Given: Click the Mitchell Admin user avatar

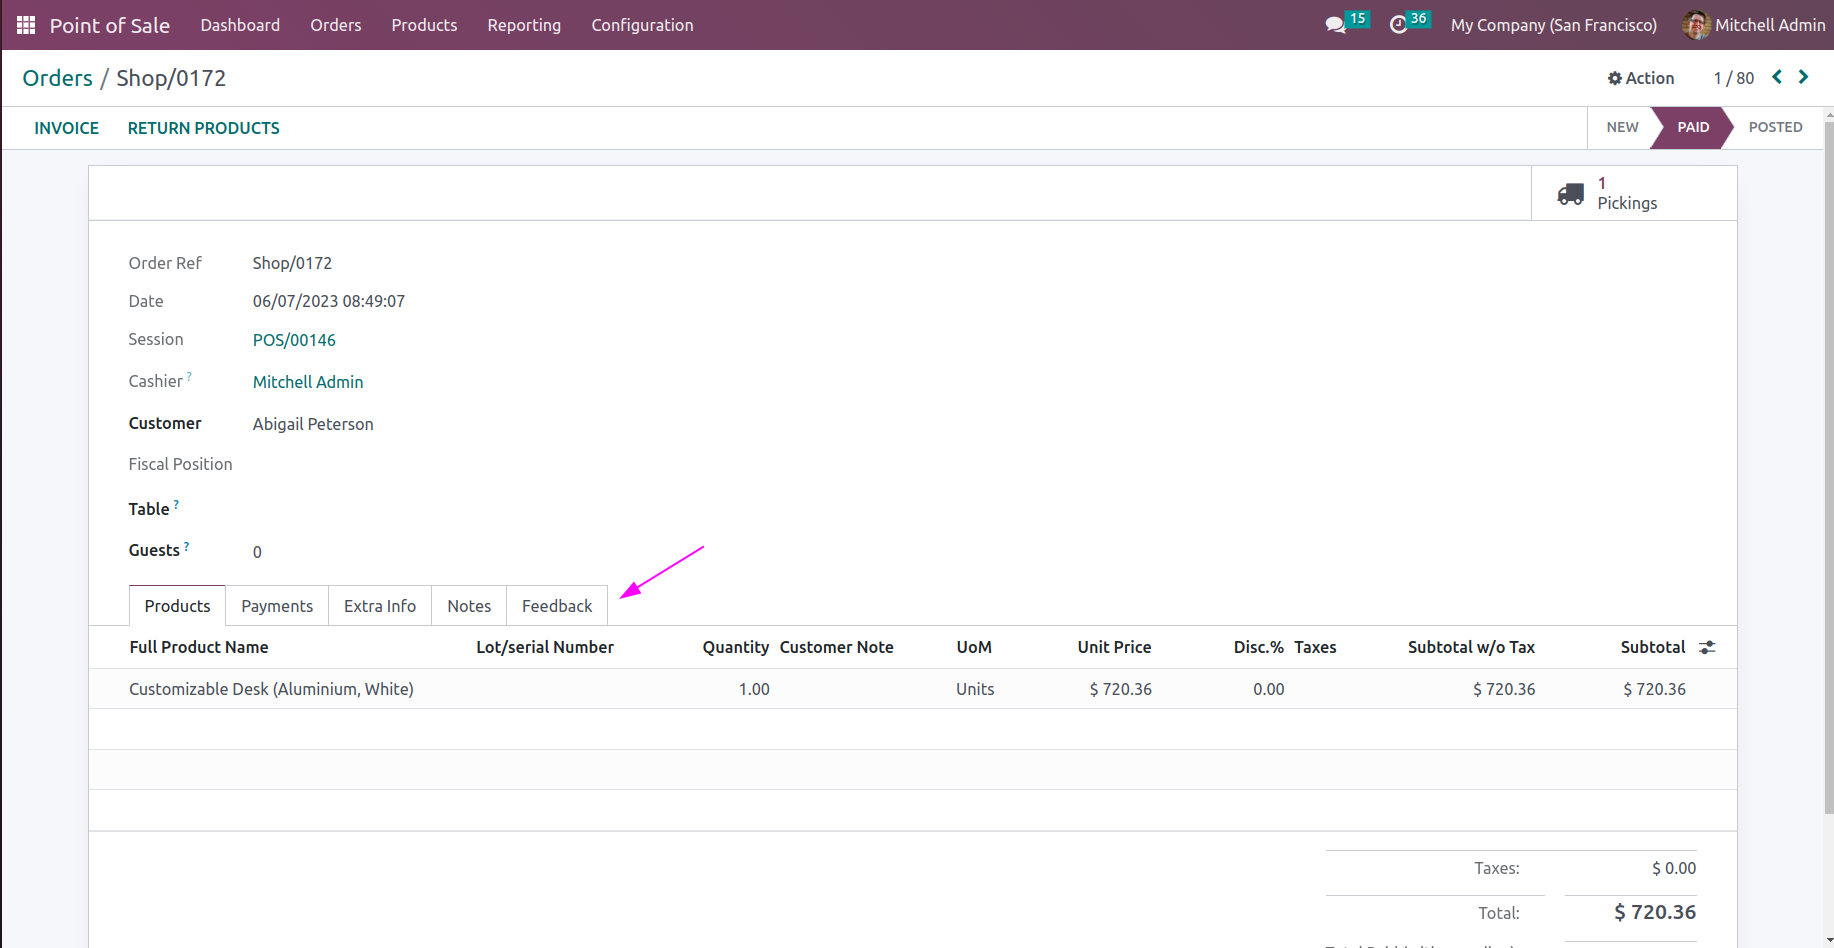Looking at the screenshot, I should pos(1695,25).
